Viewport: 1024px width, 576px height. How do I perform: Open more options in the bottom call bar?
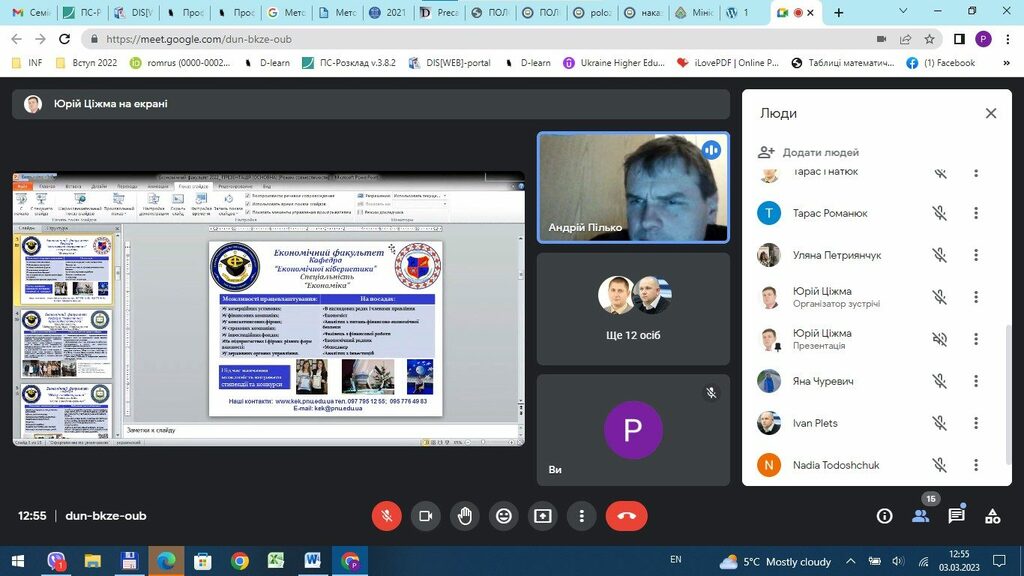pos(581,516)
